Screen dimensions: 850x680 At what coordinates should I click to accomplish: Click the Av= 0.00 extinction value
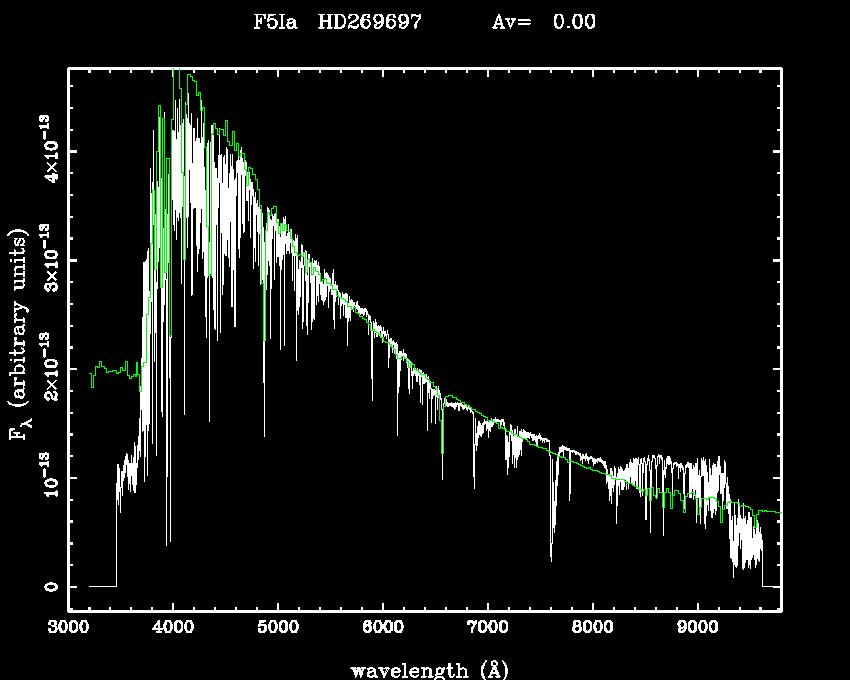tap(544, 22)
